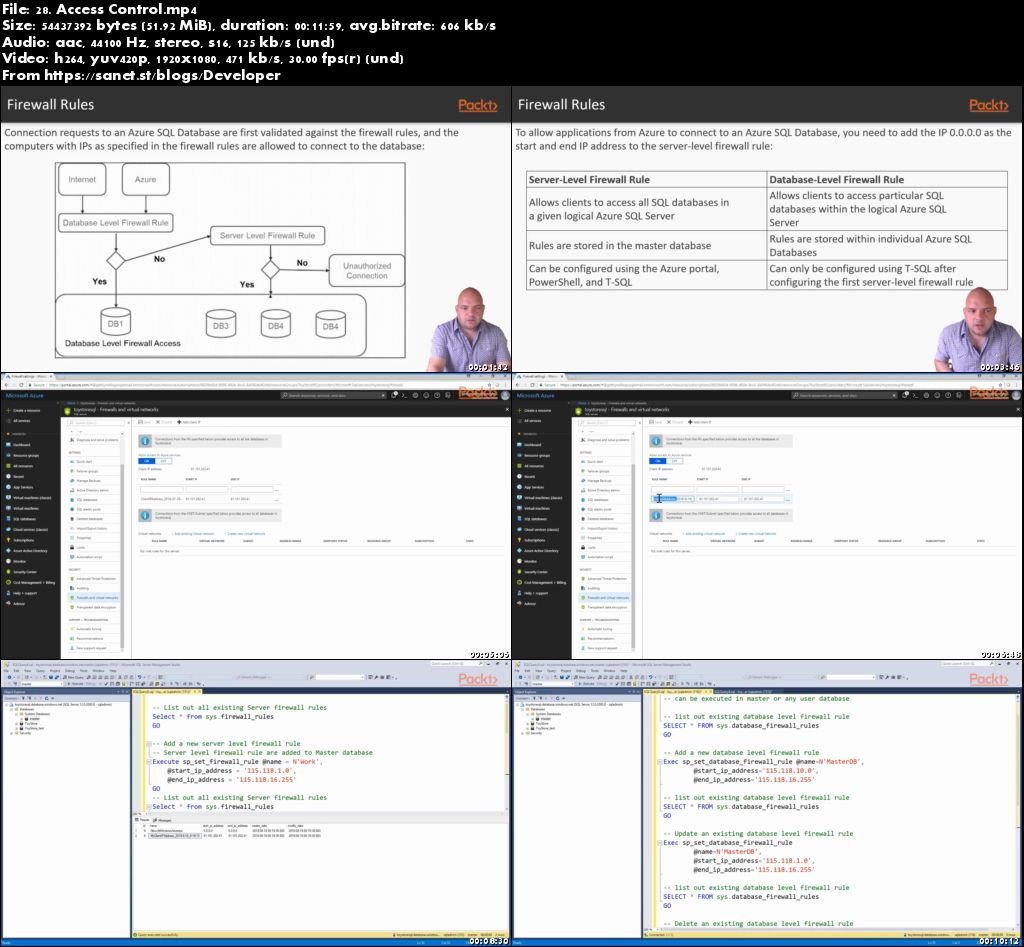Expand the ToyStore node in the 00:08:30 Object Explorer
This screenshot has height=947, width=1024.
17,724
